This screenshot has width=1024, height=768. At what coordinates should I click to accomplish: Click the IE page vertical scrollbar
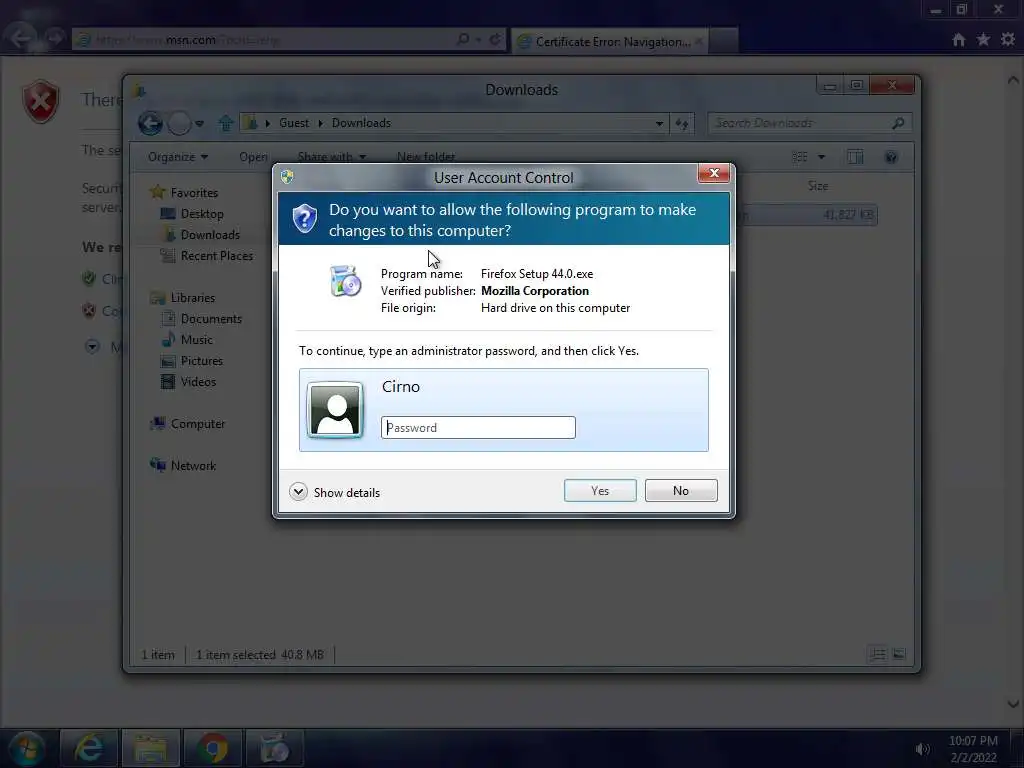point(1013,392)
